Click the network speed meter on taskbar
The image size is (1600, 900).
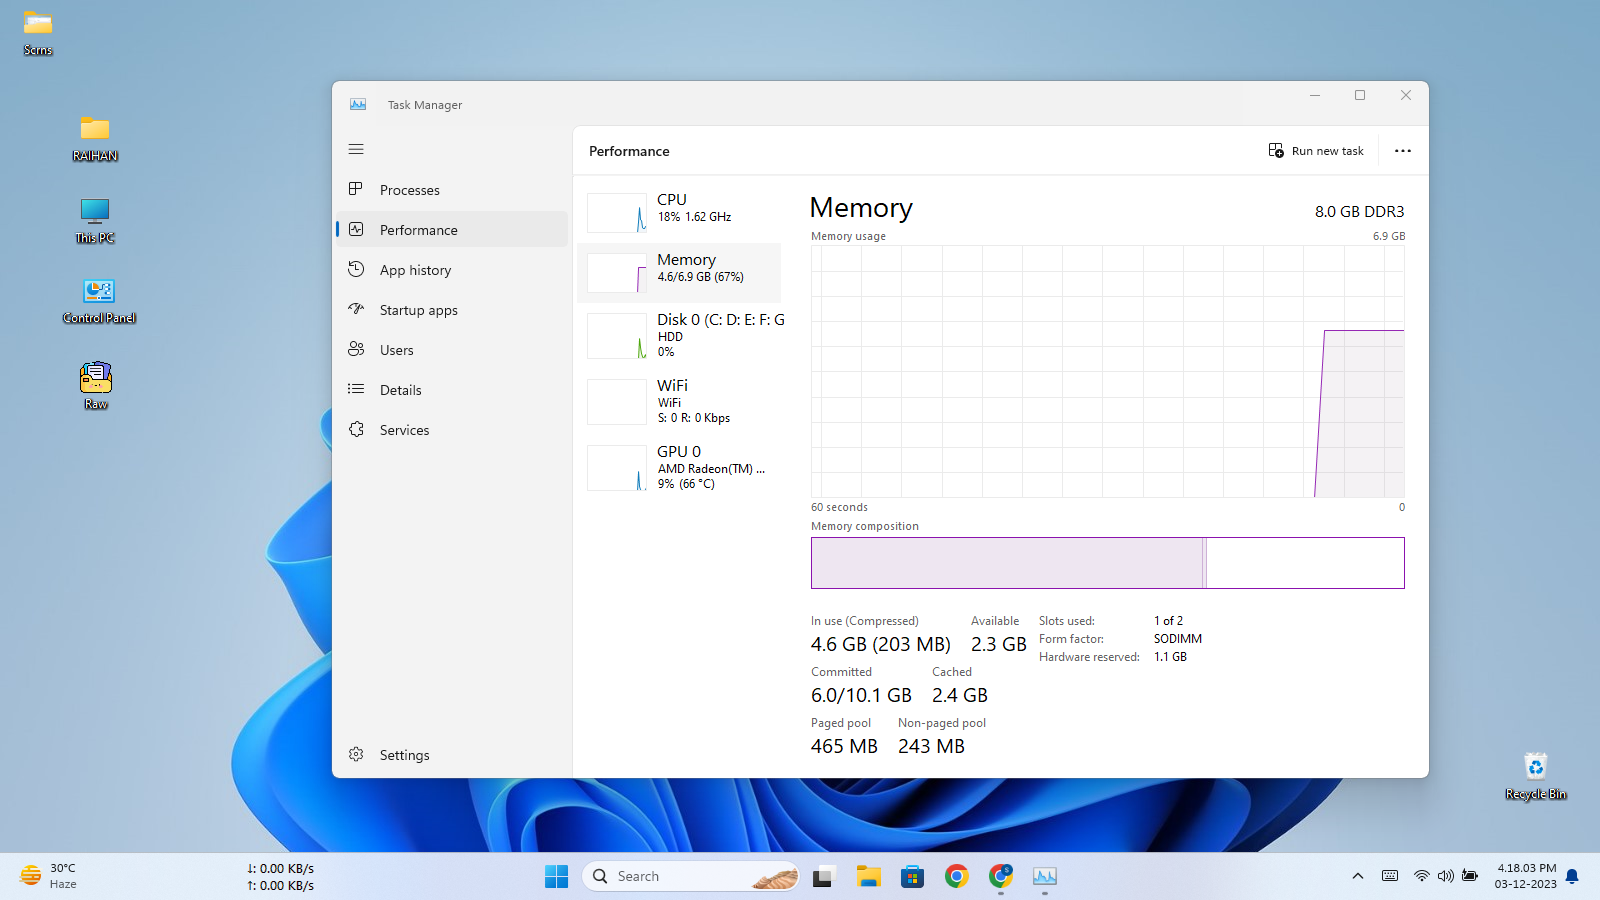tap(281, 877)
